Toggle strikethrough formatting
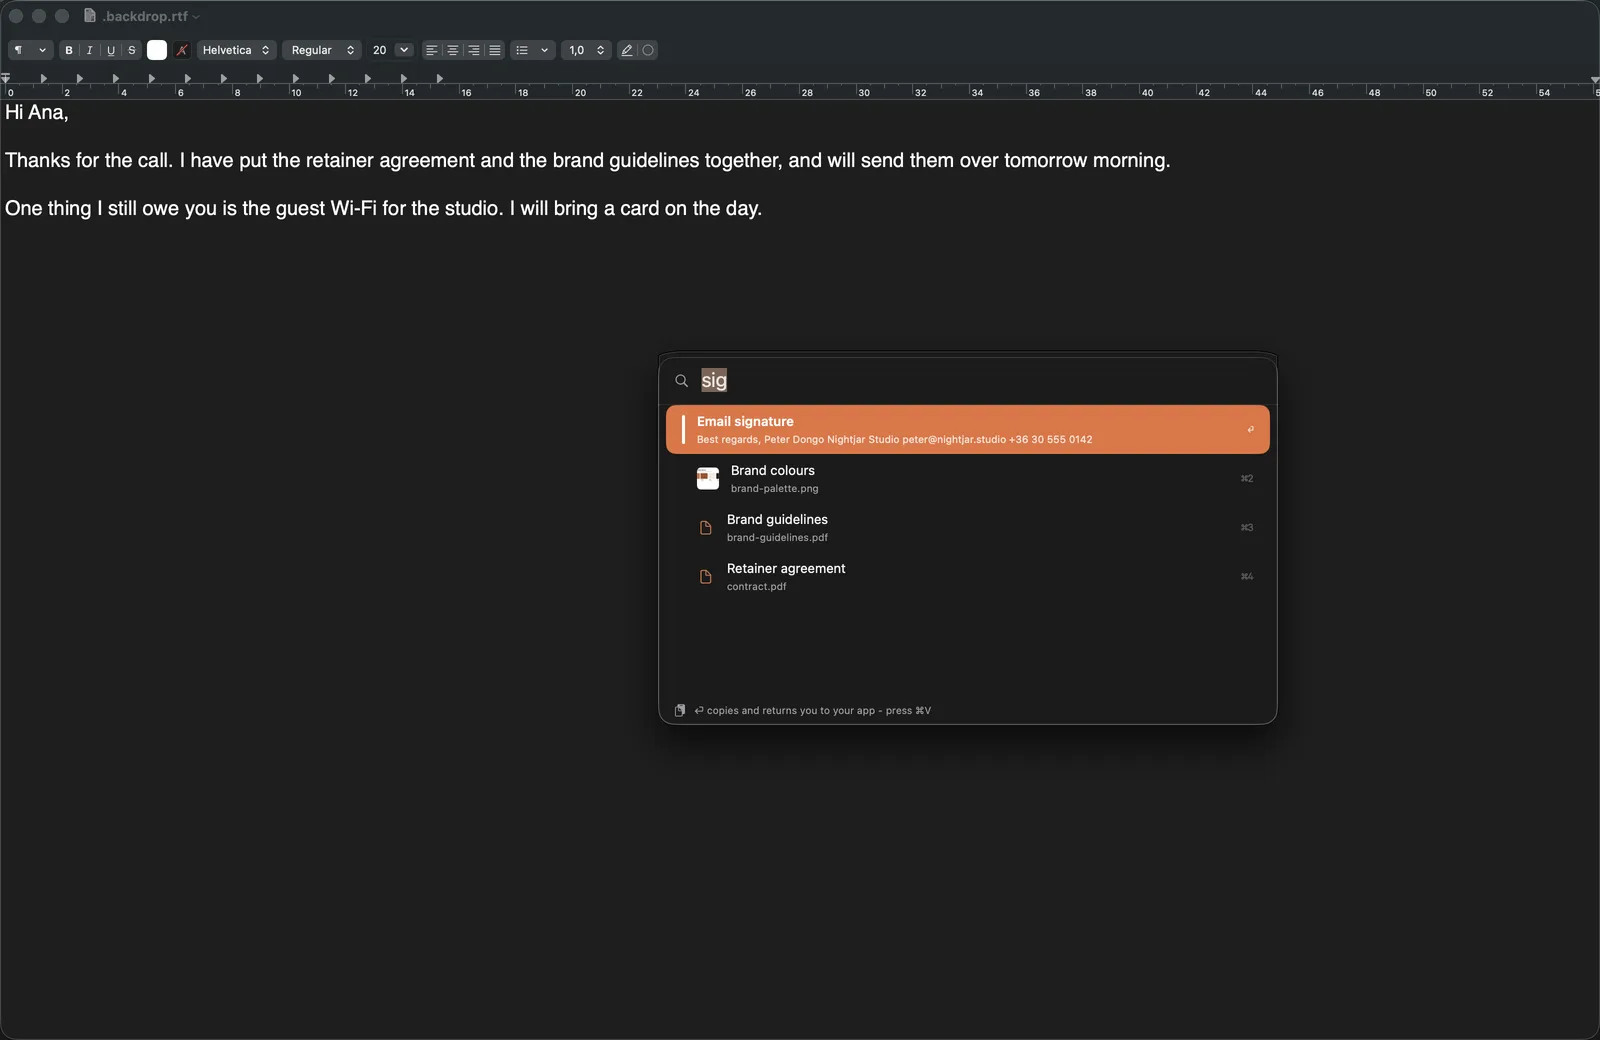 pyautogui.click(x=132, y=50)
